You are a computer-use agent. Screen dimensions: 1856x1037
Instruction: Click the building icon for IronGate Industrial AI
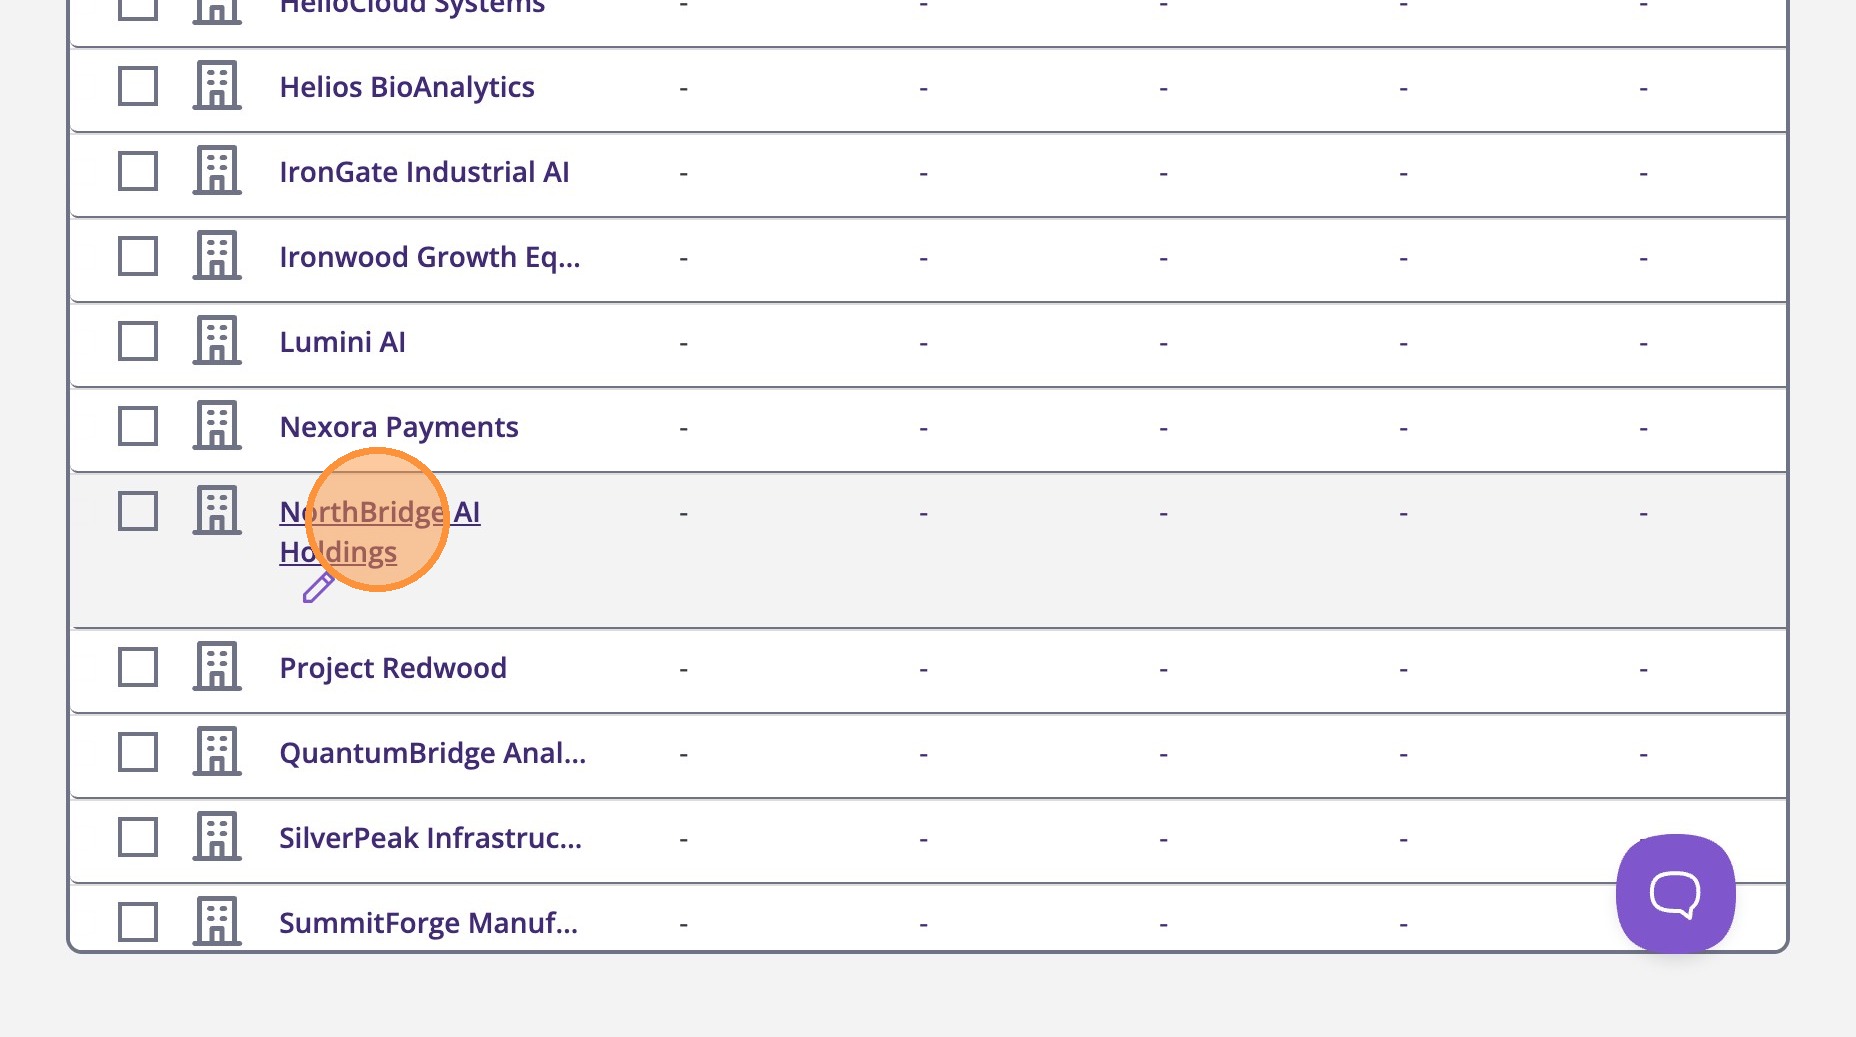tap(217, 171)
